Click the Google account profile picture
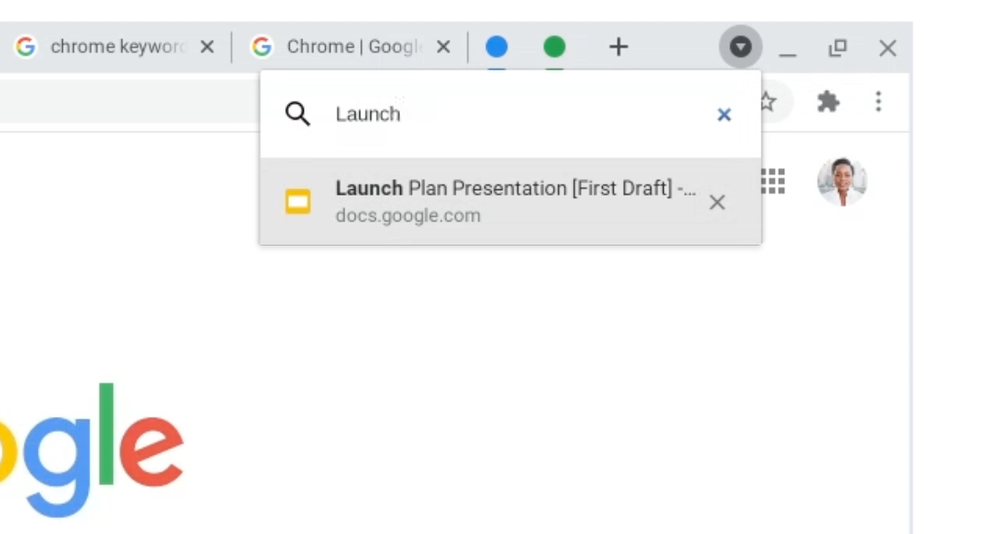 point(841,181)
